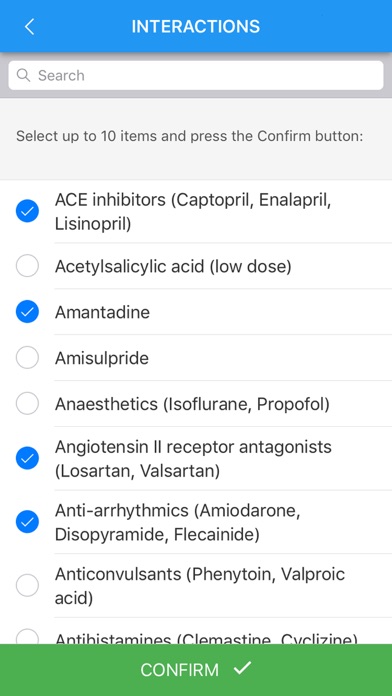The width and height of the screenshot is (392, 696).
Task: Tap the INTERACTIONS header title
Action: (196, 27)
